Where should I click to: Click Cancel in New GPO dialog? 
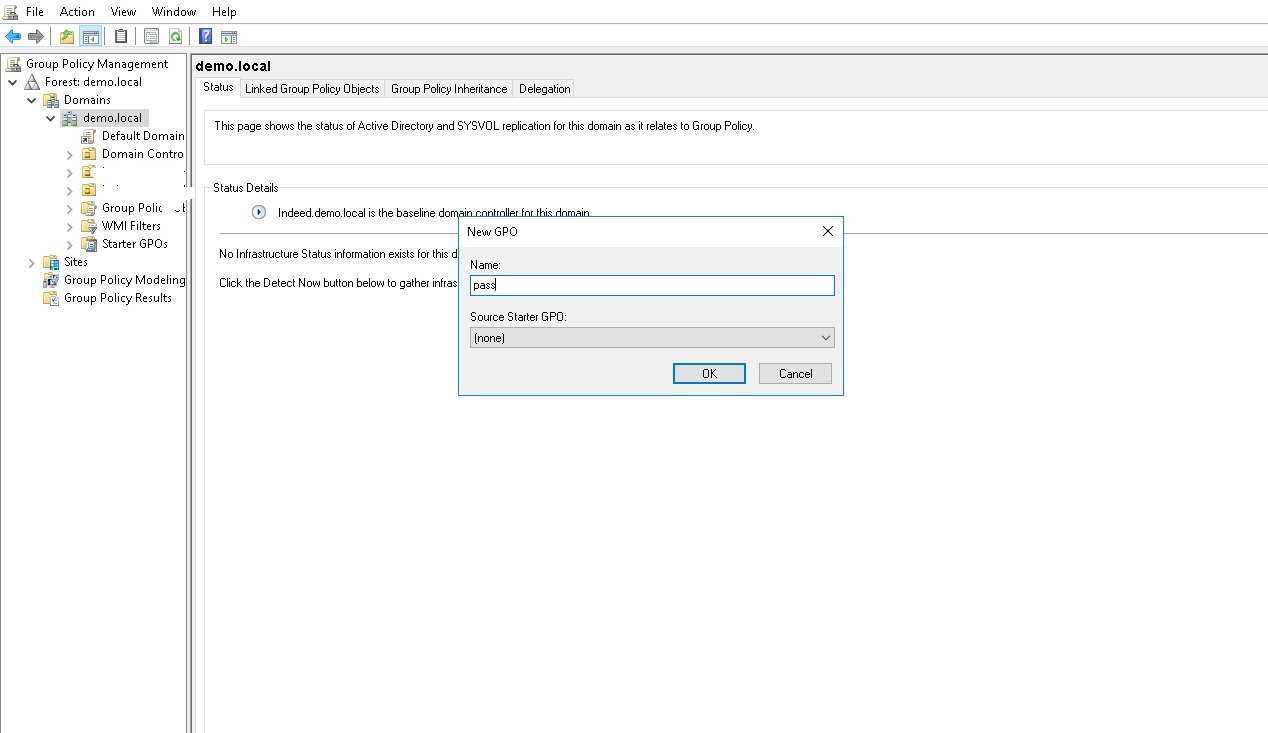click(x=795, y=374)
